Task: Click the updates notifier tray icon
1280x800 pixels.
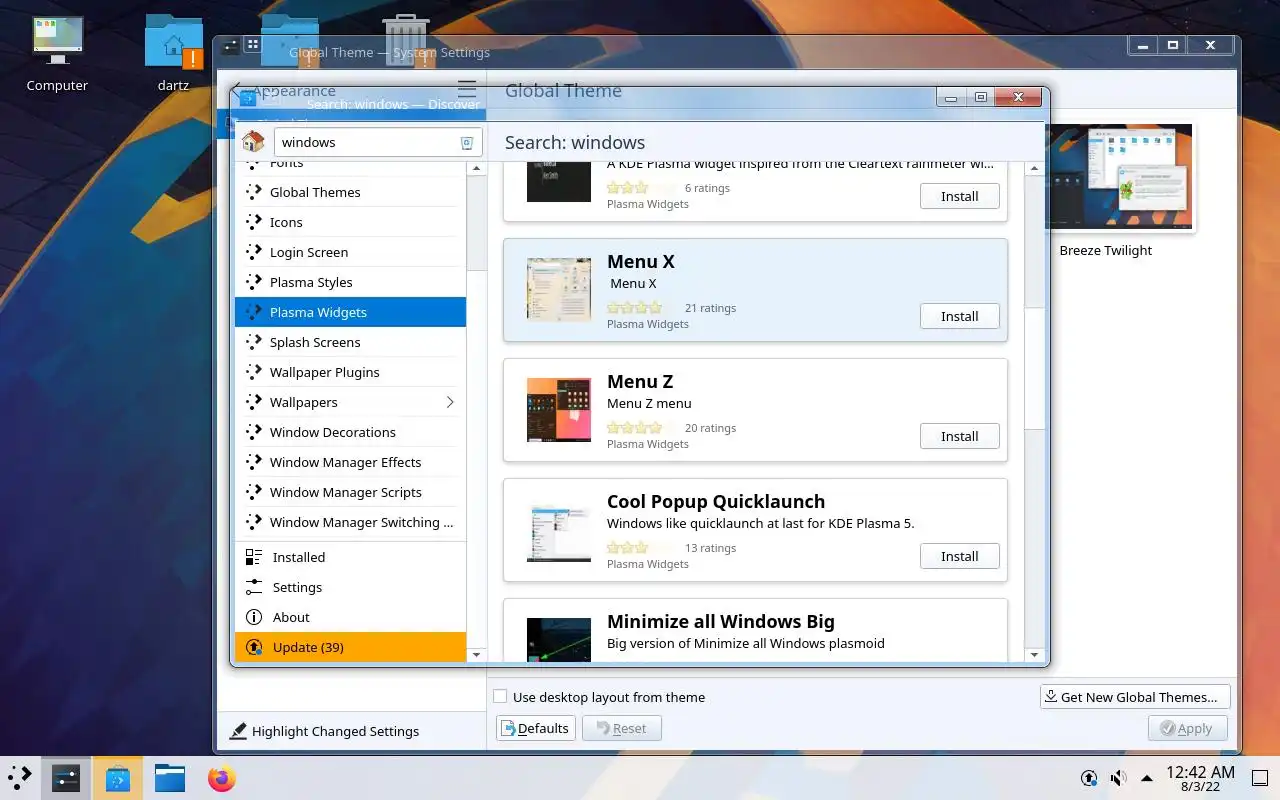Action: click(1089, 777)
